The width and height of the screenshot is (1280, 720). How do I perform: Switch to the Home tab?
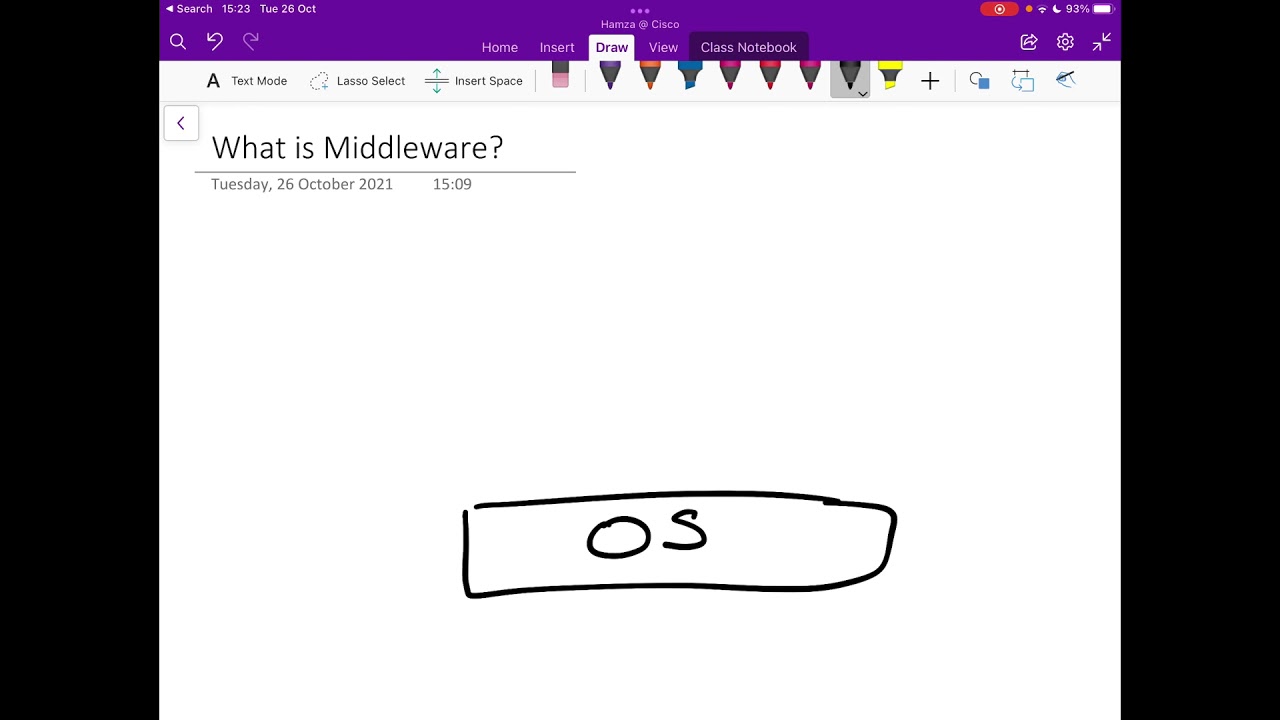pos(499,47)
